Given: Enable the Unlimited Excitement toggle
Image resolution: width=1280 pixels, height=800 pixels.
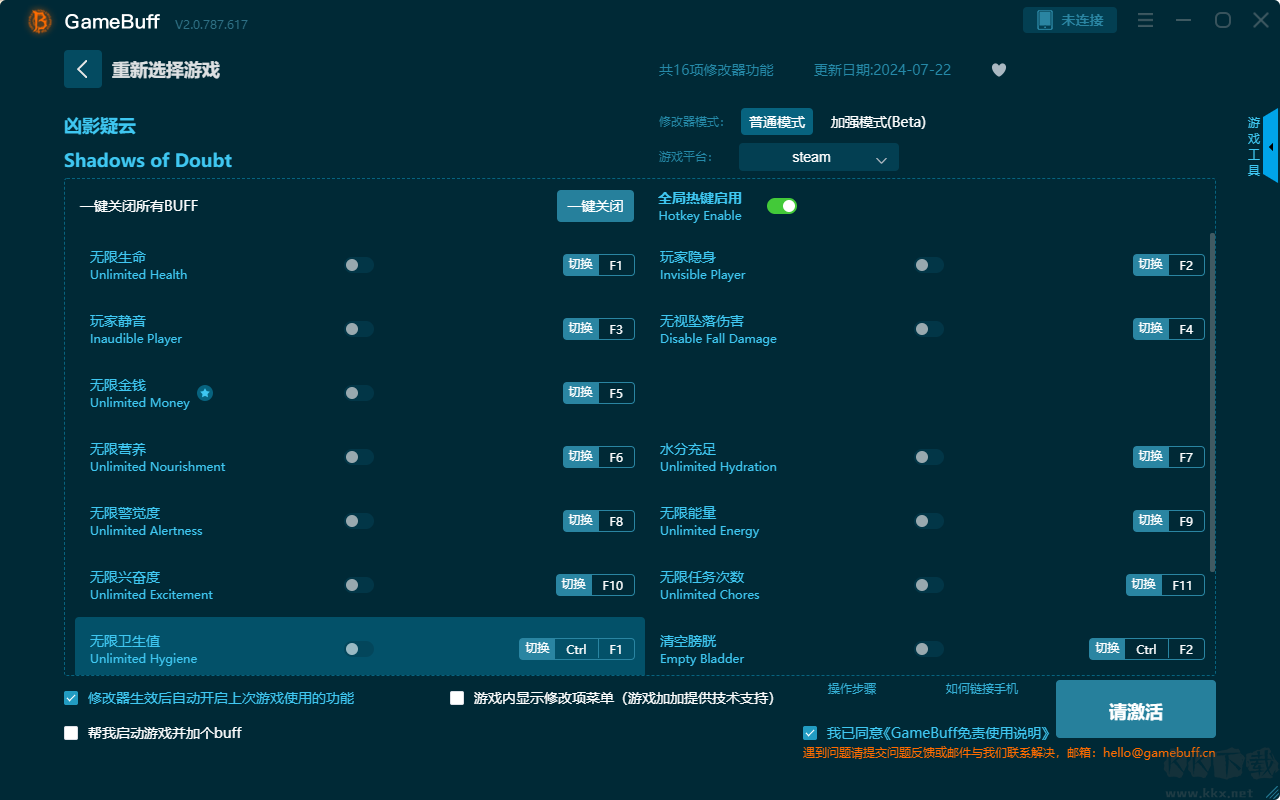Looking at the screenshot, I should pyautogui.click(x=359, y=585).
